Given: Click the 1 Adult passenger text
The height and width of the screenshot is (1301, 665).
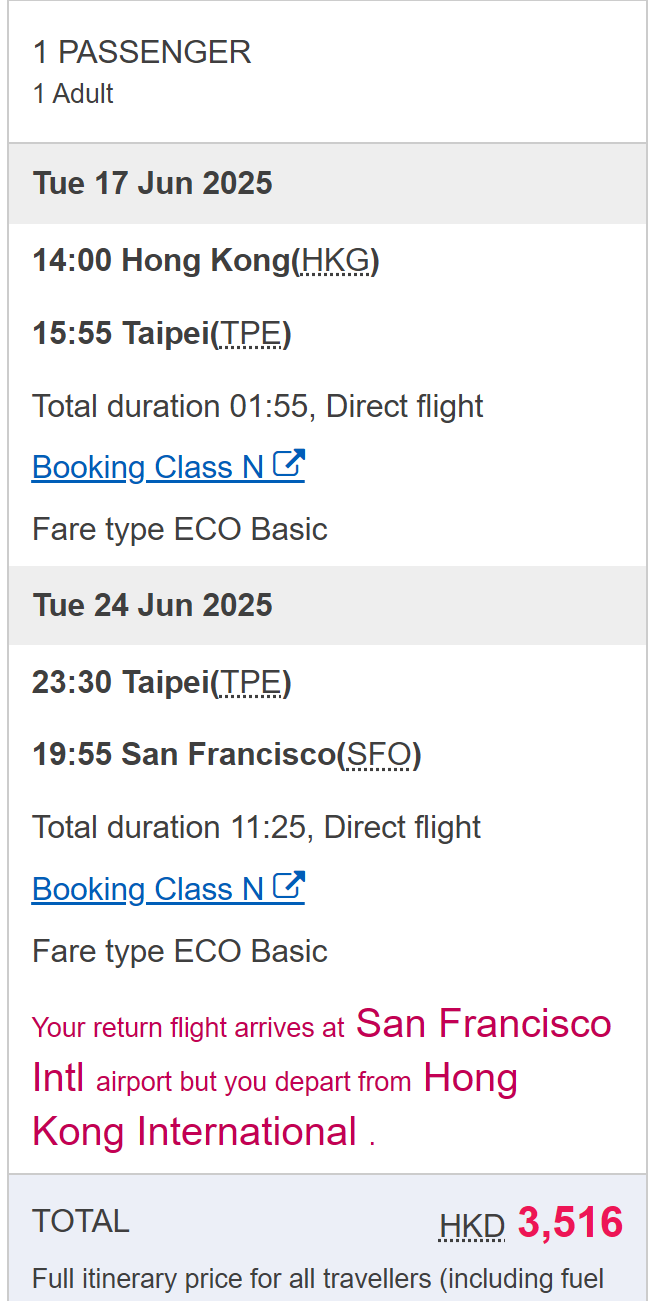Looking at the screenshot, I should click(x=73, y=94).
